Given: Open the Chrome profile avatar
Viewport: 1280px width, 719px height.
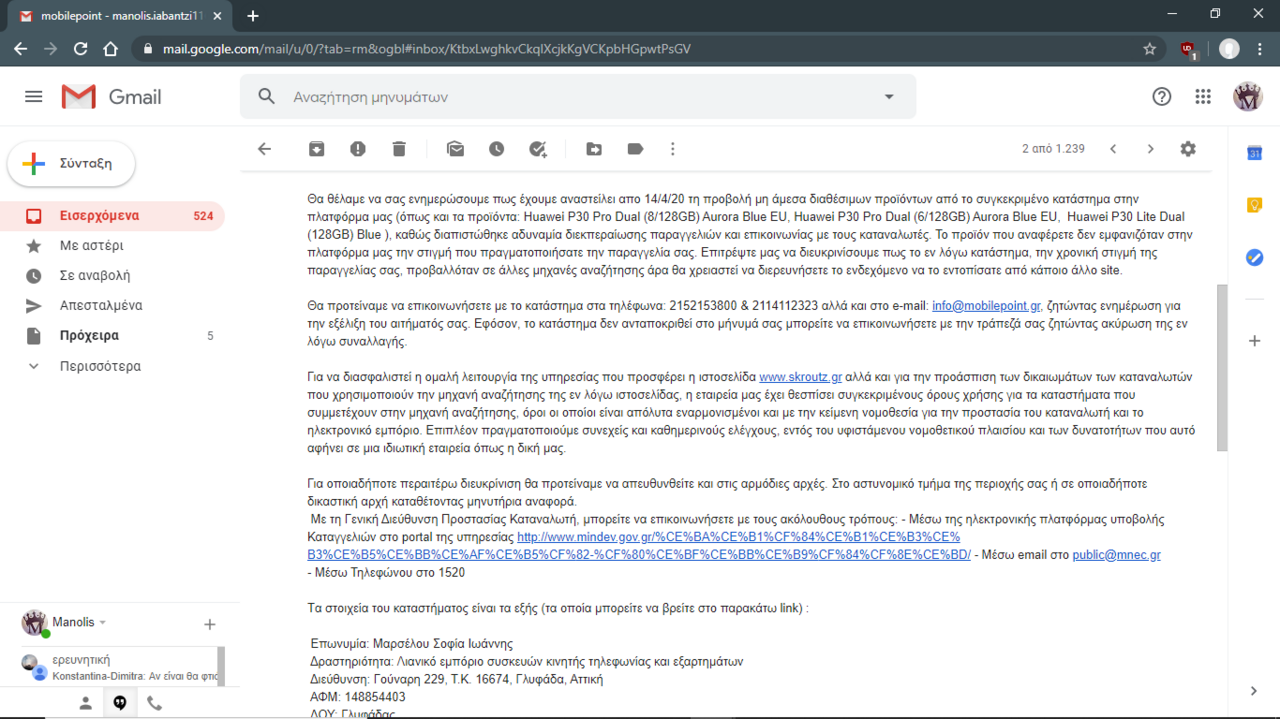Looking at the screenshot, I should [1229, 49].
